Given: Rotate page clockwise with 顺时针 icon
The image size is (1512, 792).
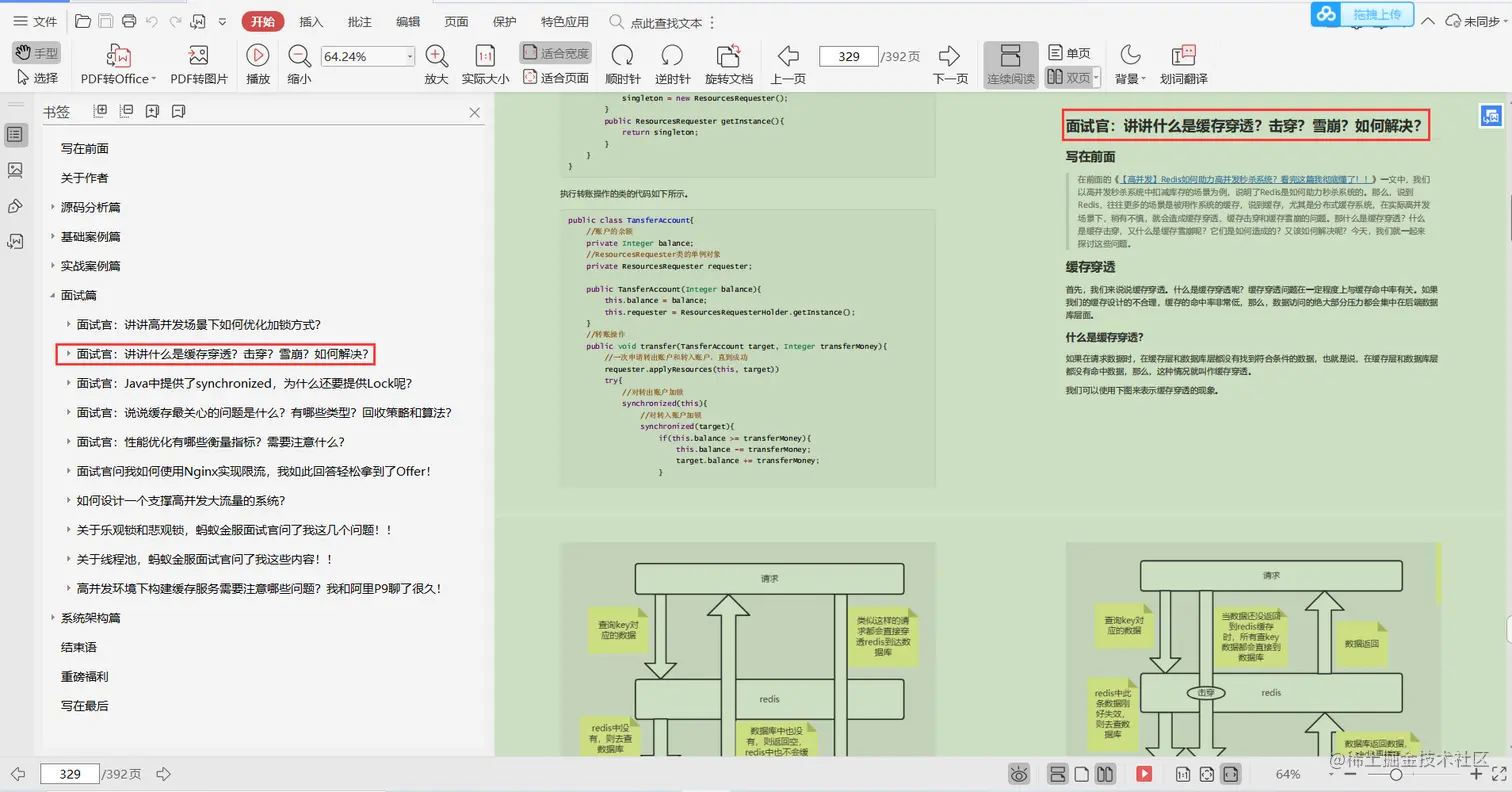Looking at the screenshot, I should 622,57.
